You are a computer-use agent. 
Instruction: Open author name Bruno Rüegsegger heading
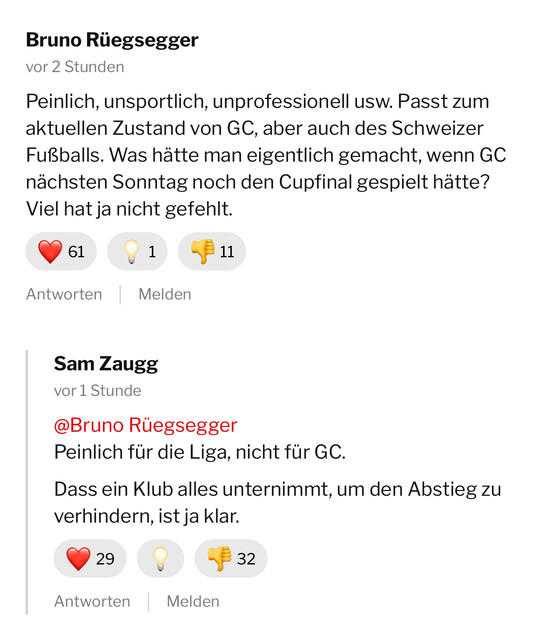click(x=112, y=40)
